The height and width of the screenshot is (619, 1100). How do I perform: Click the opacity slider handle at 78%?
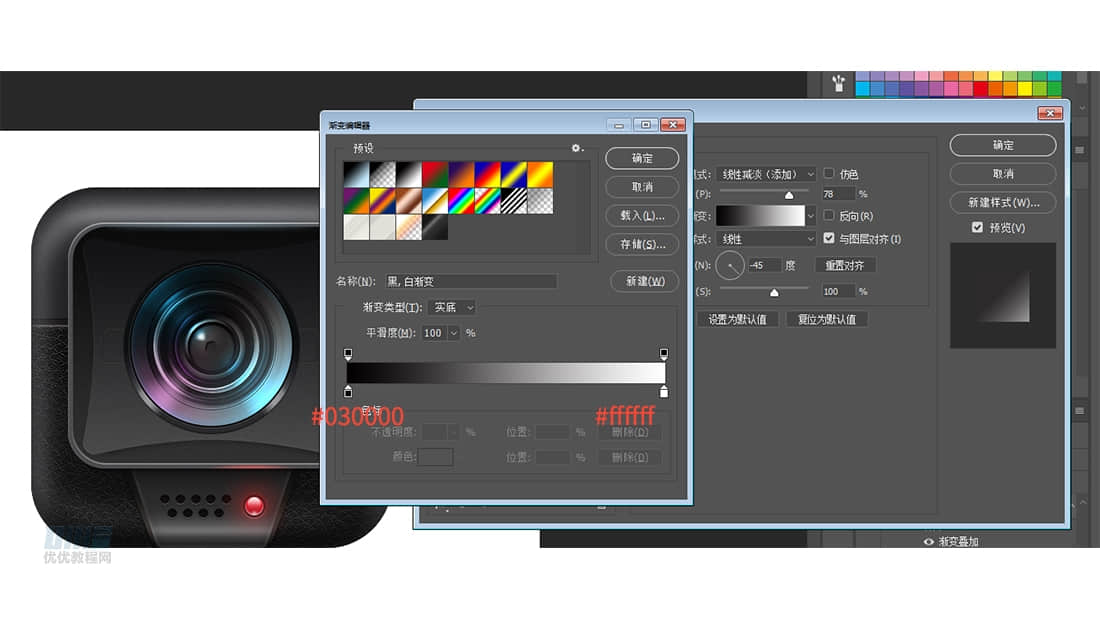pos(789,195)
